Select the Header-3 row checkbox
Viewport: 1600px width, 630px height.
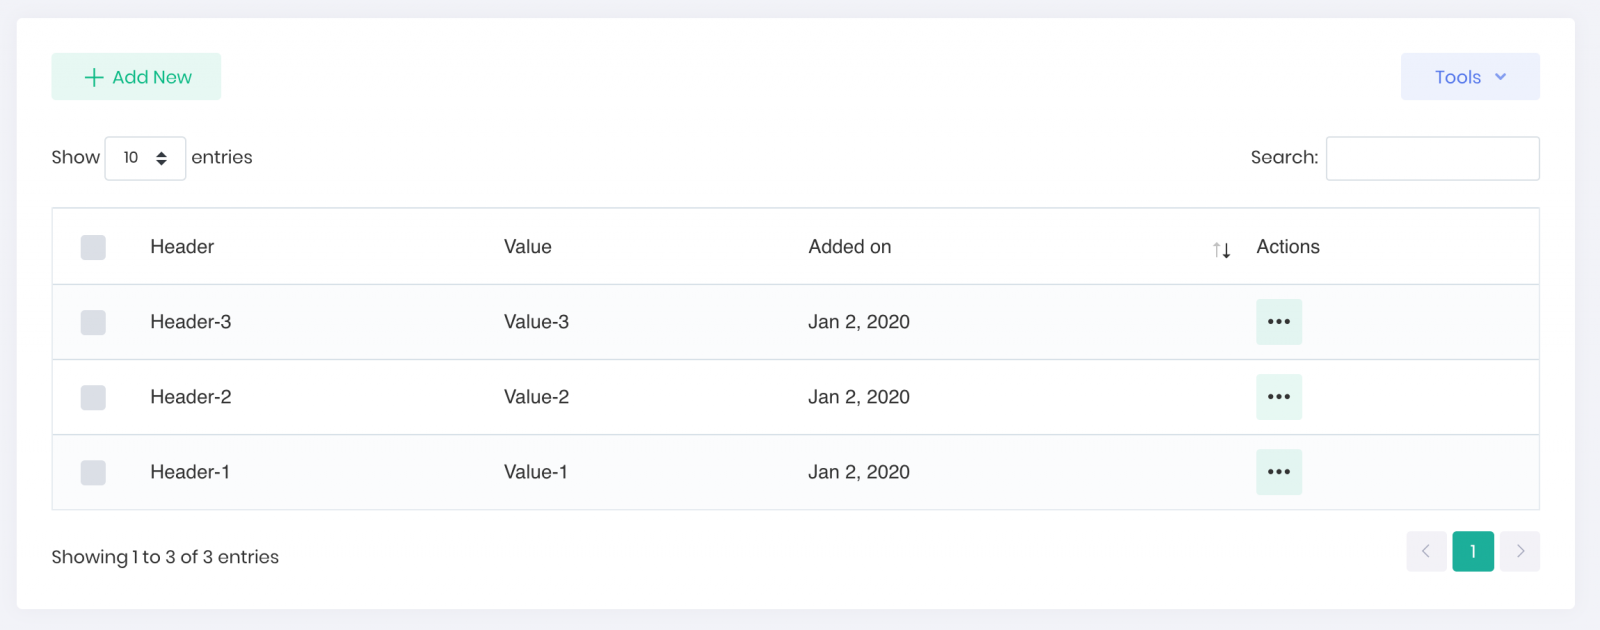(x=93, y=322)
